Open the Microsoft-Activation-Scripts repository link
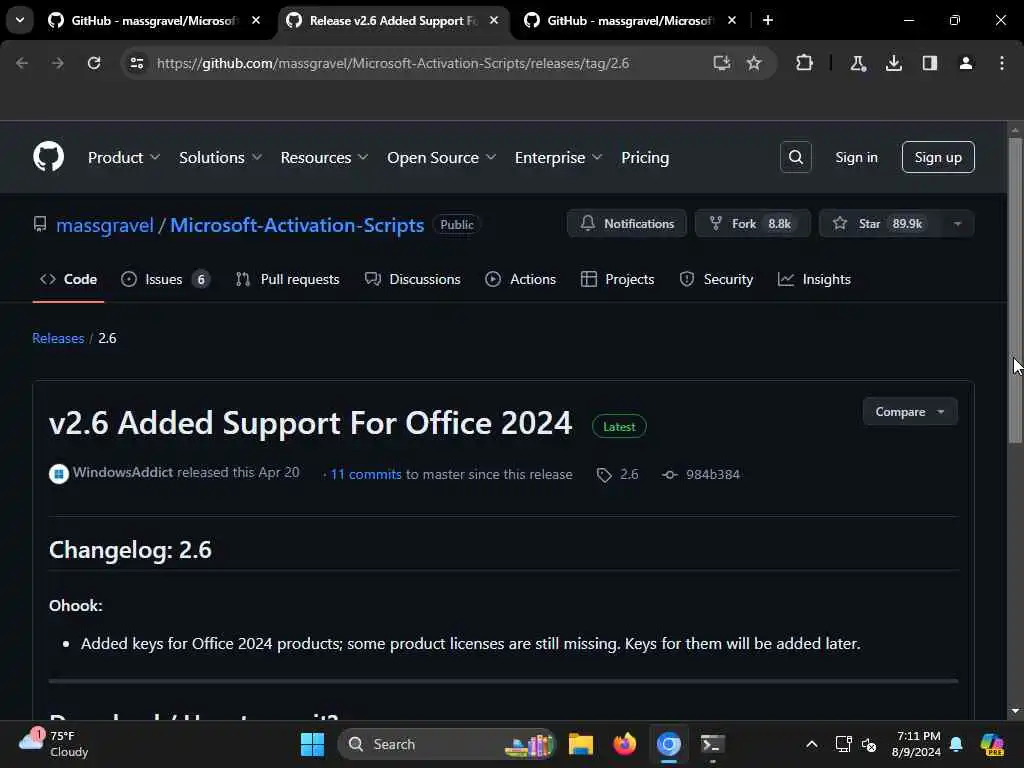This screenshot has width=1024, height=768. (297, 225)
